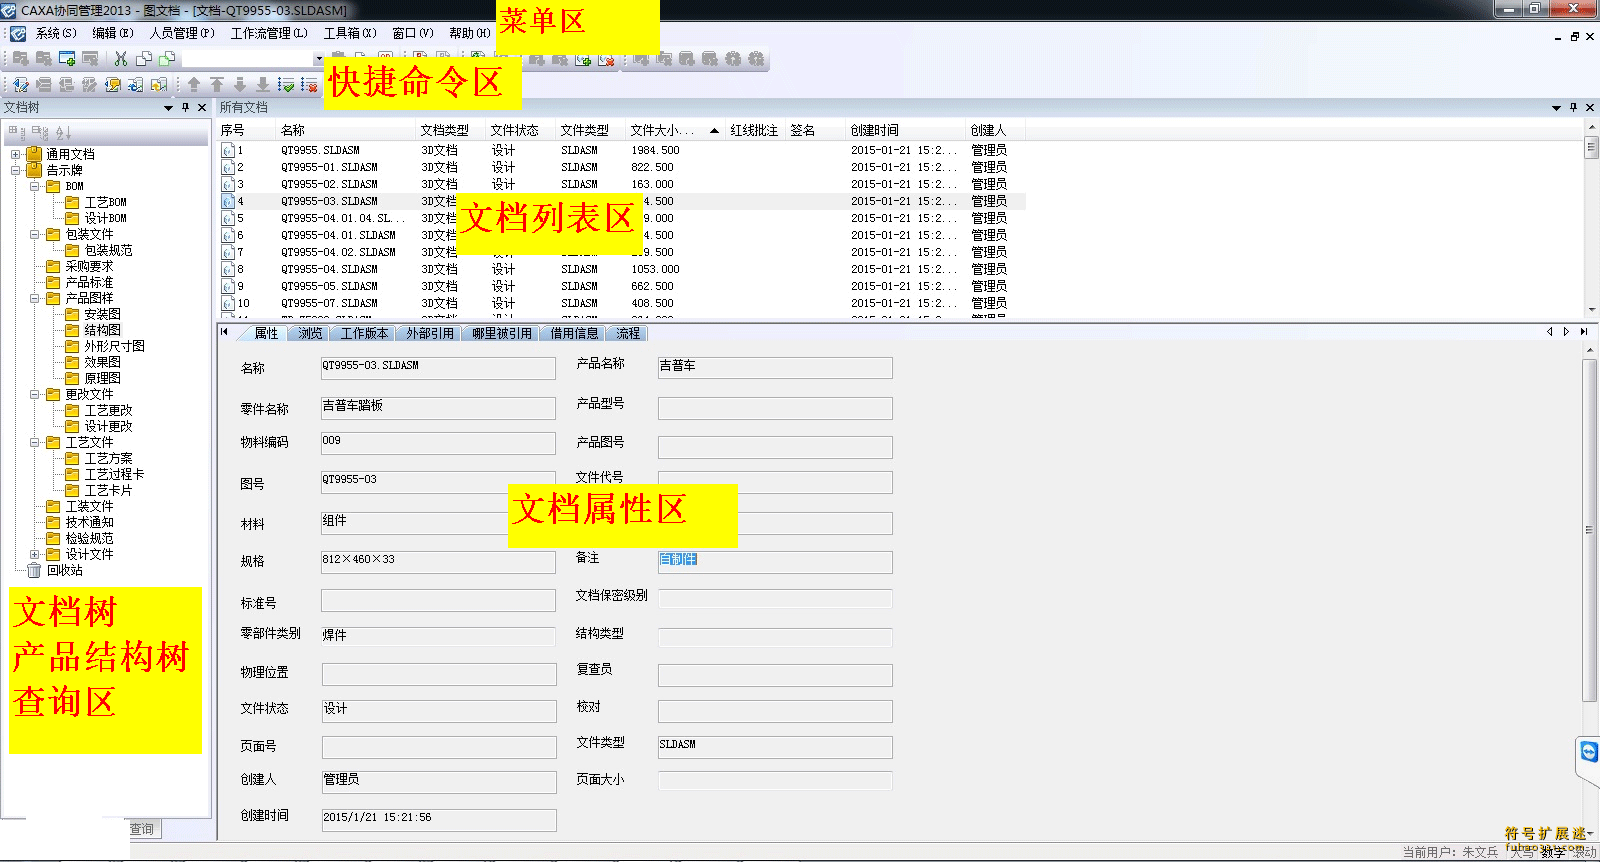Screen dimensions: 1600x862
Task: Collapse the 更改文件 folder node
Action: (x=34, y=394)
